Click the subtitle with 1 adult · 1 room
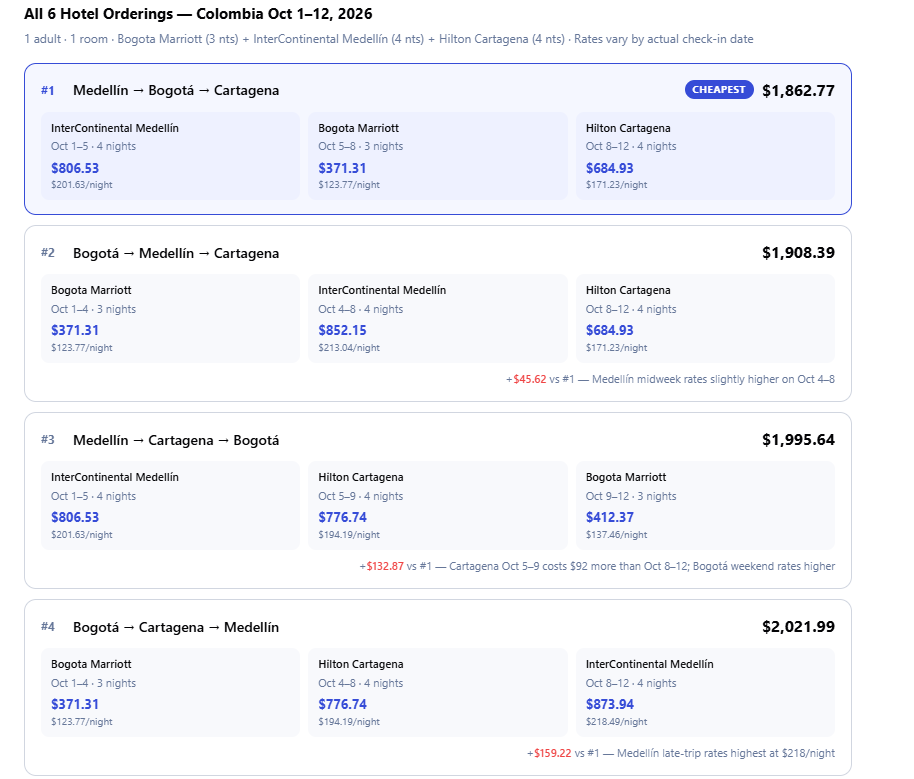 (389, 39)
